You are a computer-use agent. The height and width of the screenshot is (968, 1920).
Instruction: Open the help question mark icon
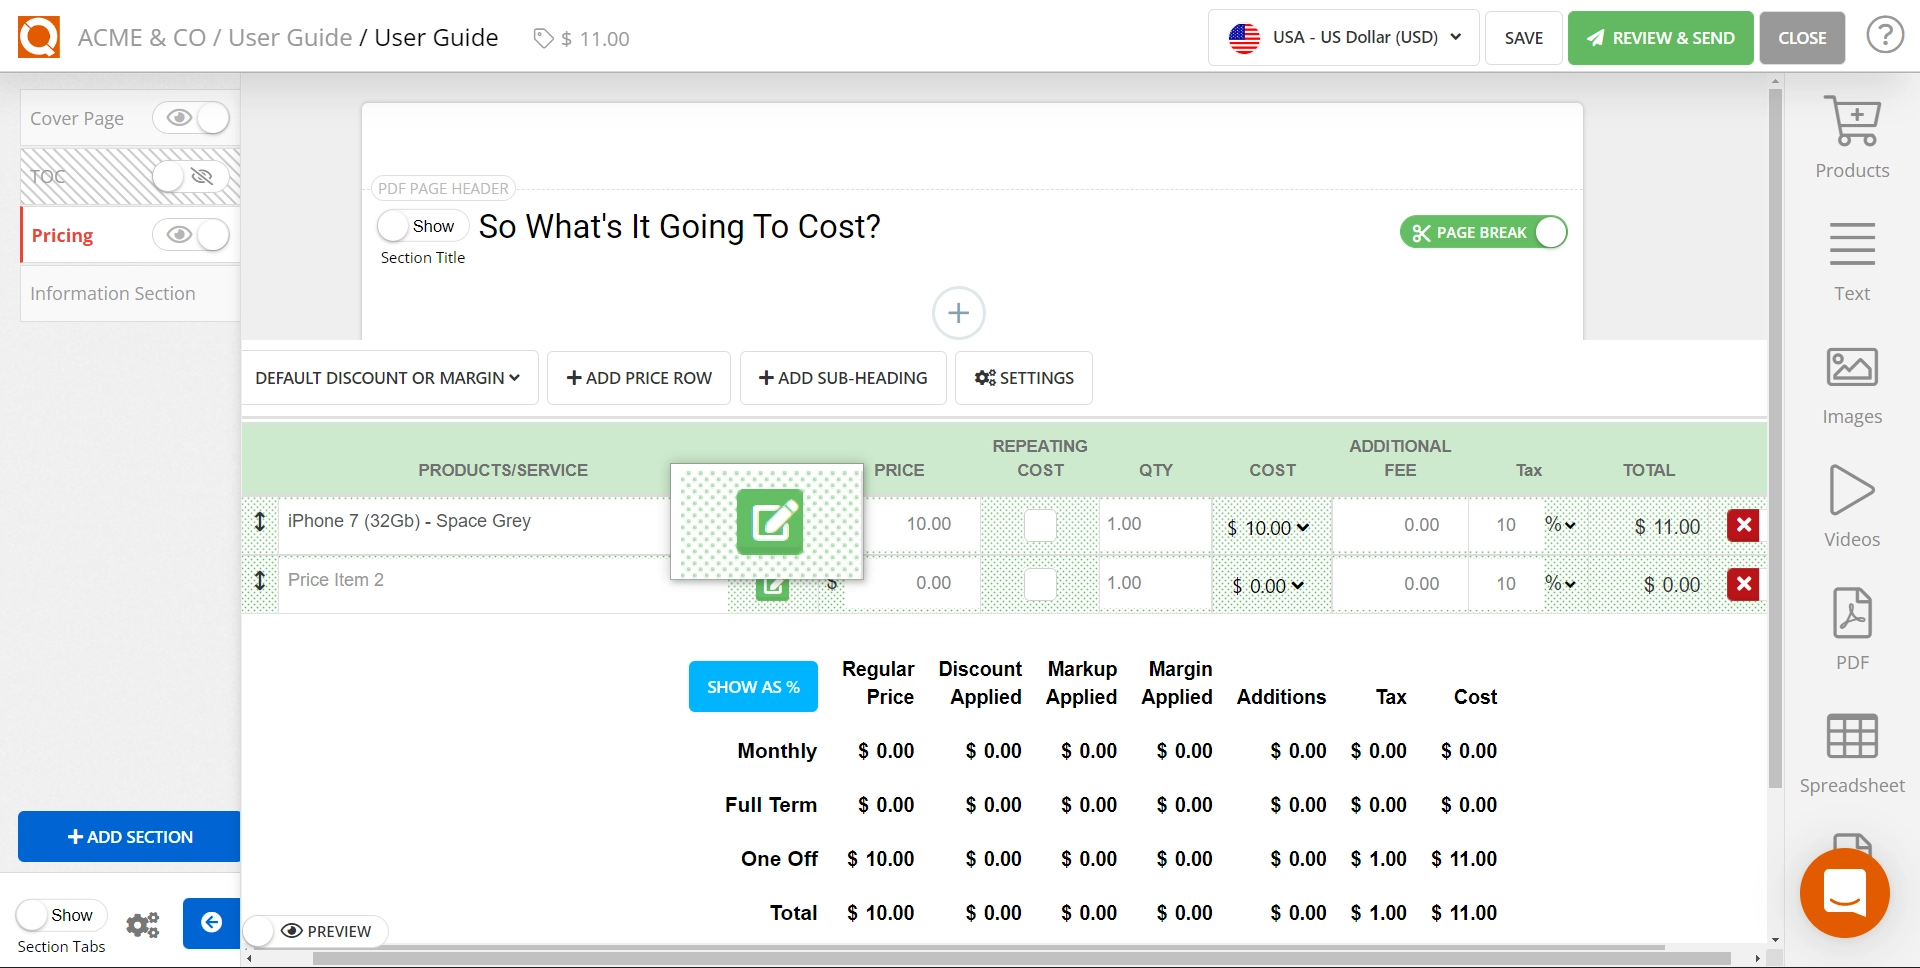pos(1884,37)
